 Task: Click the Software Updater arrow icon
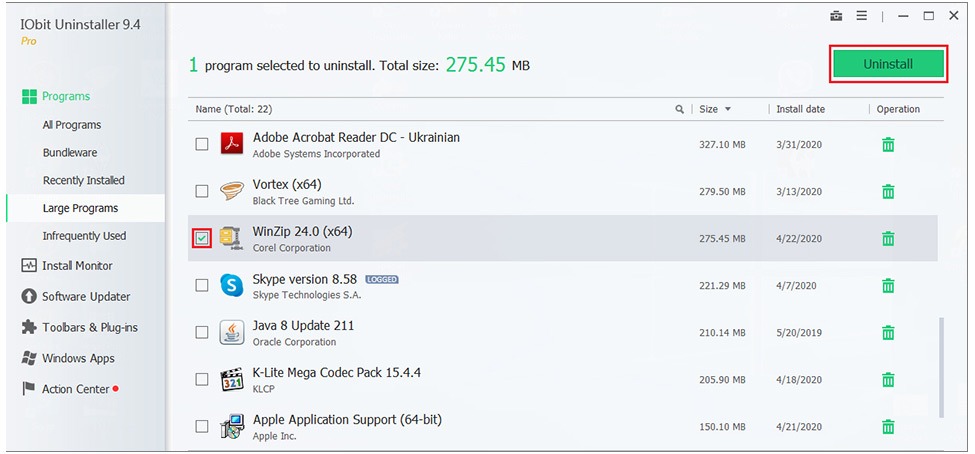pos(29,296)
